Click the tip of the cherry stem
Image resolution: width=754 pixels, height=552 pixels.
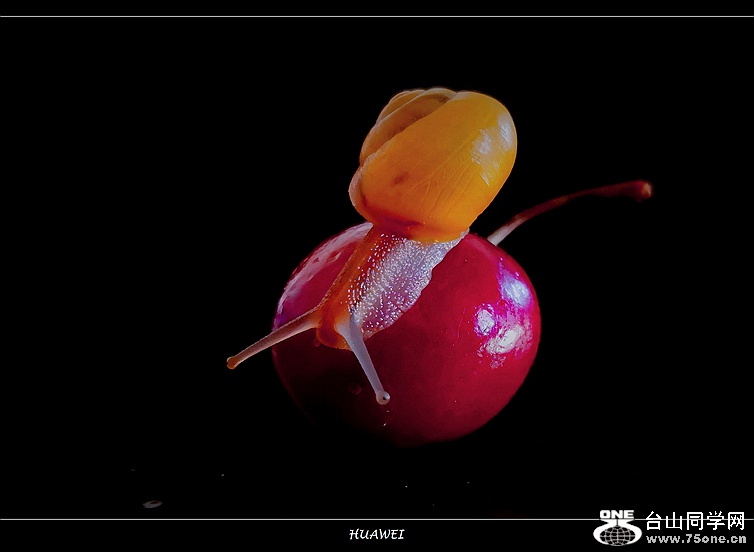pyautogui.click(x=641, y=188)
